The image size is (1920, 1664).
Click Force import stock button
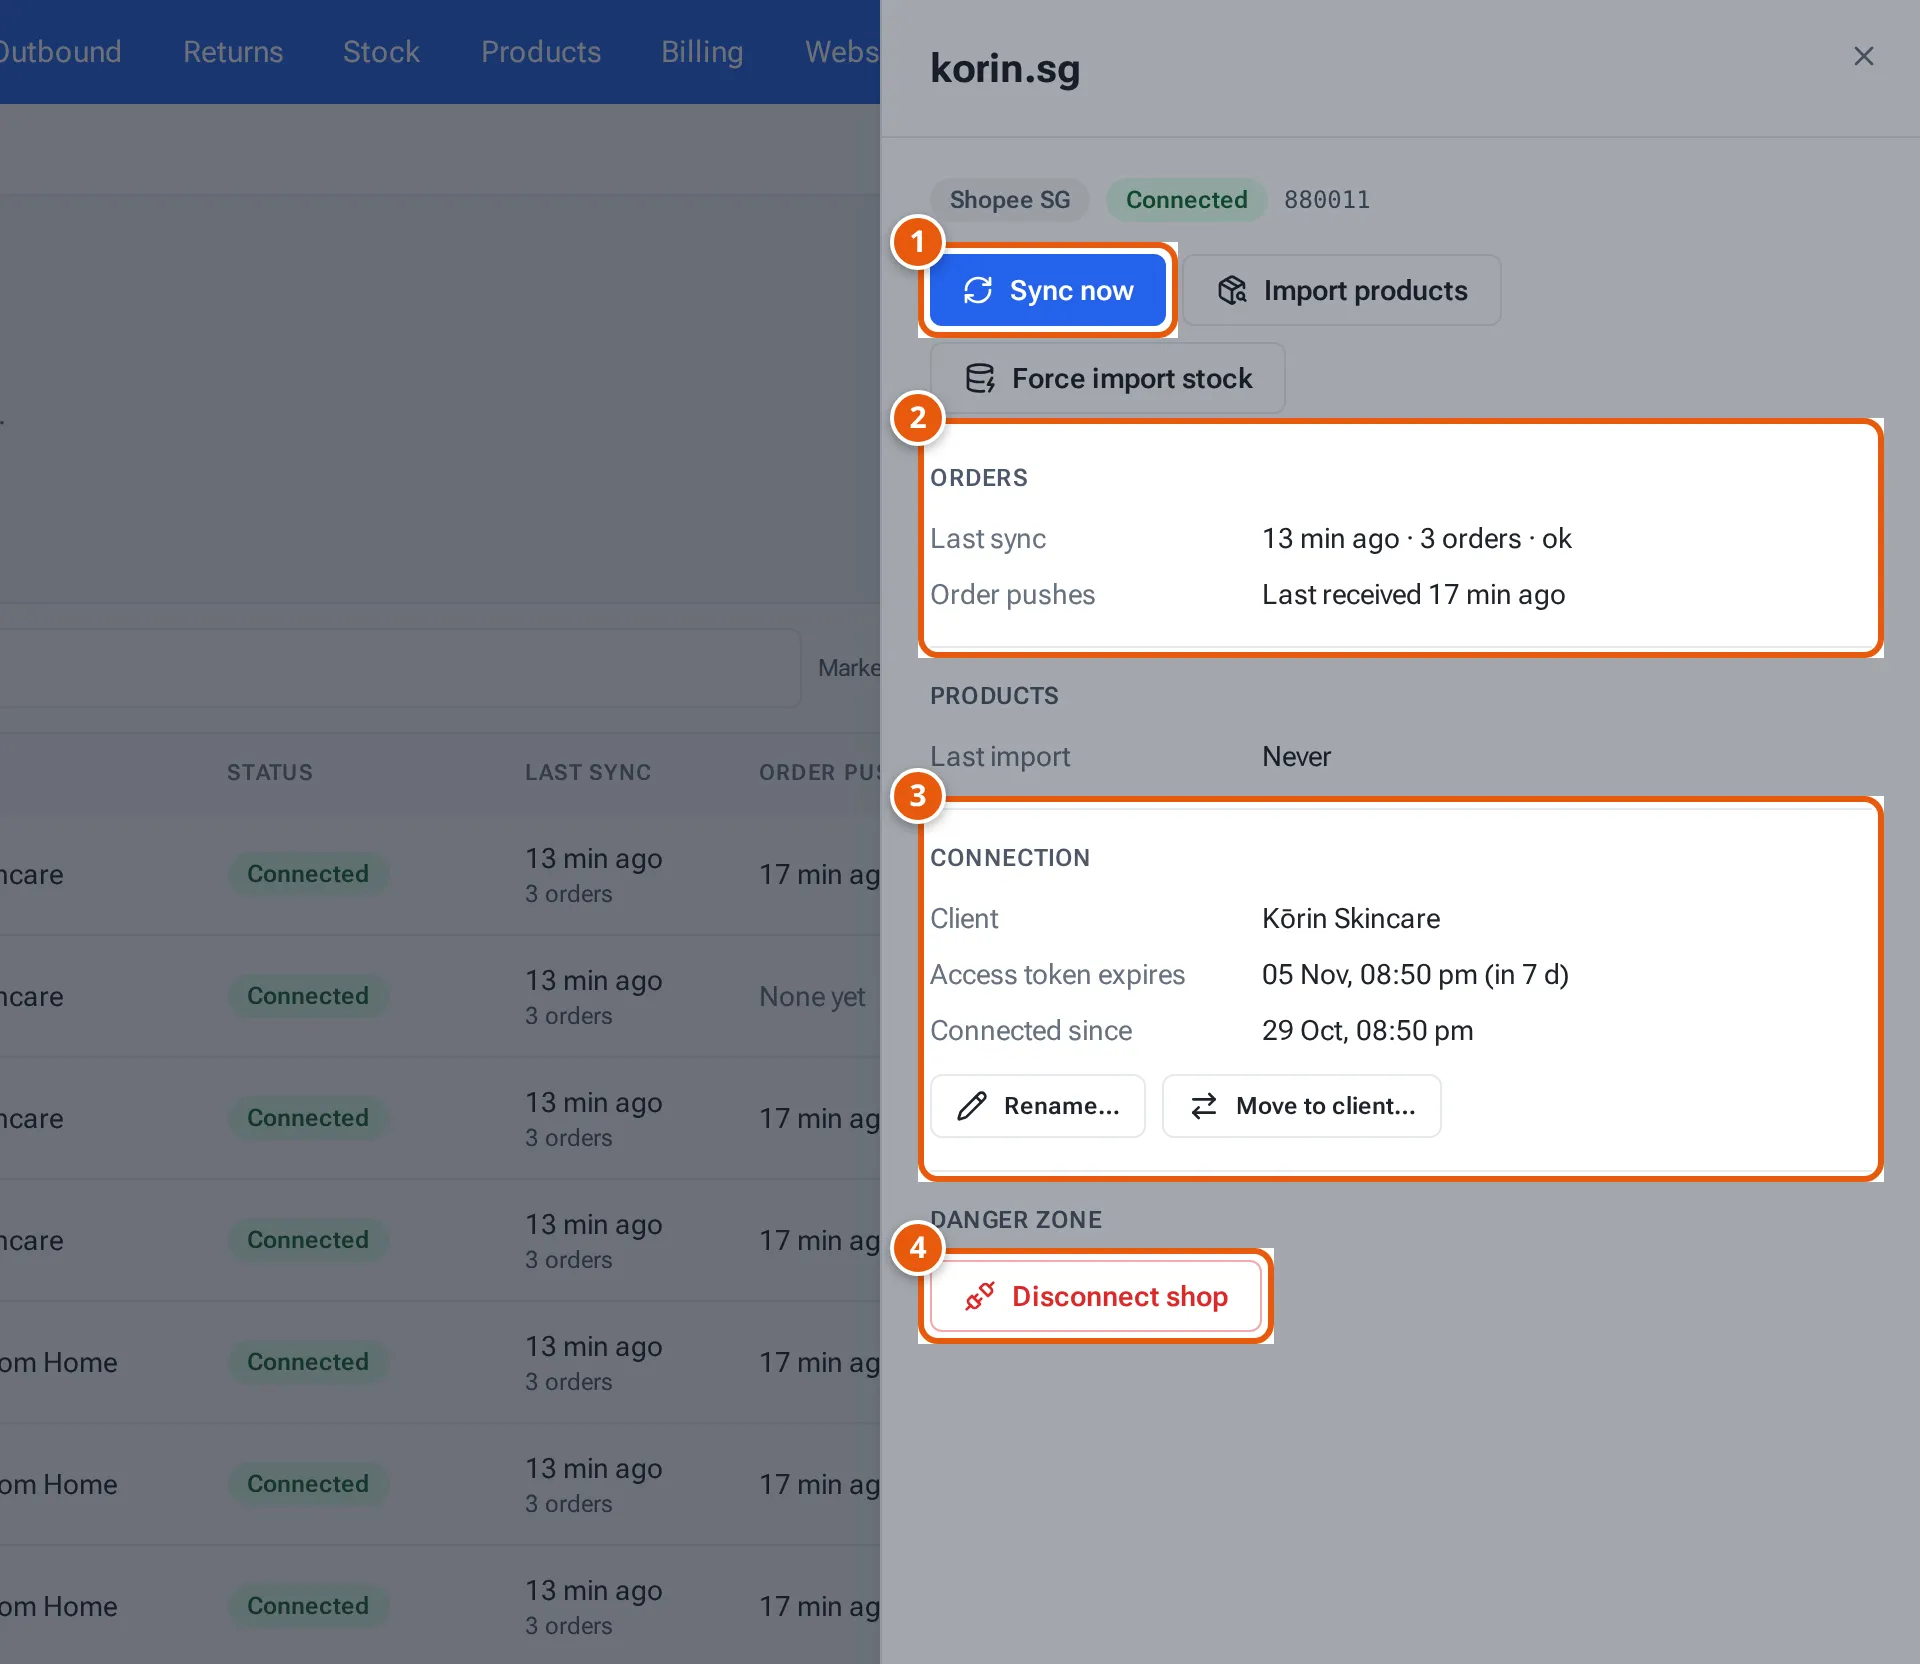click(1108, 378)
